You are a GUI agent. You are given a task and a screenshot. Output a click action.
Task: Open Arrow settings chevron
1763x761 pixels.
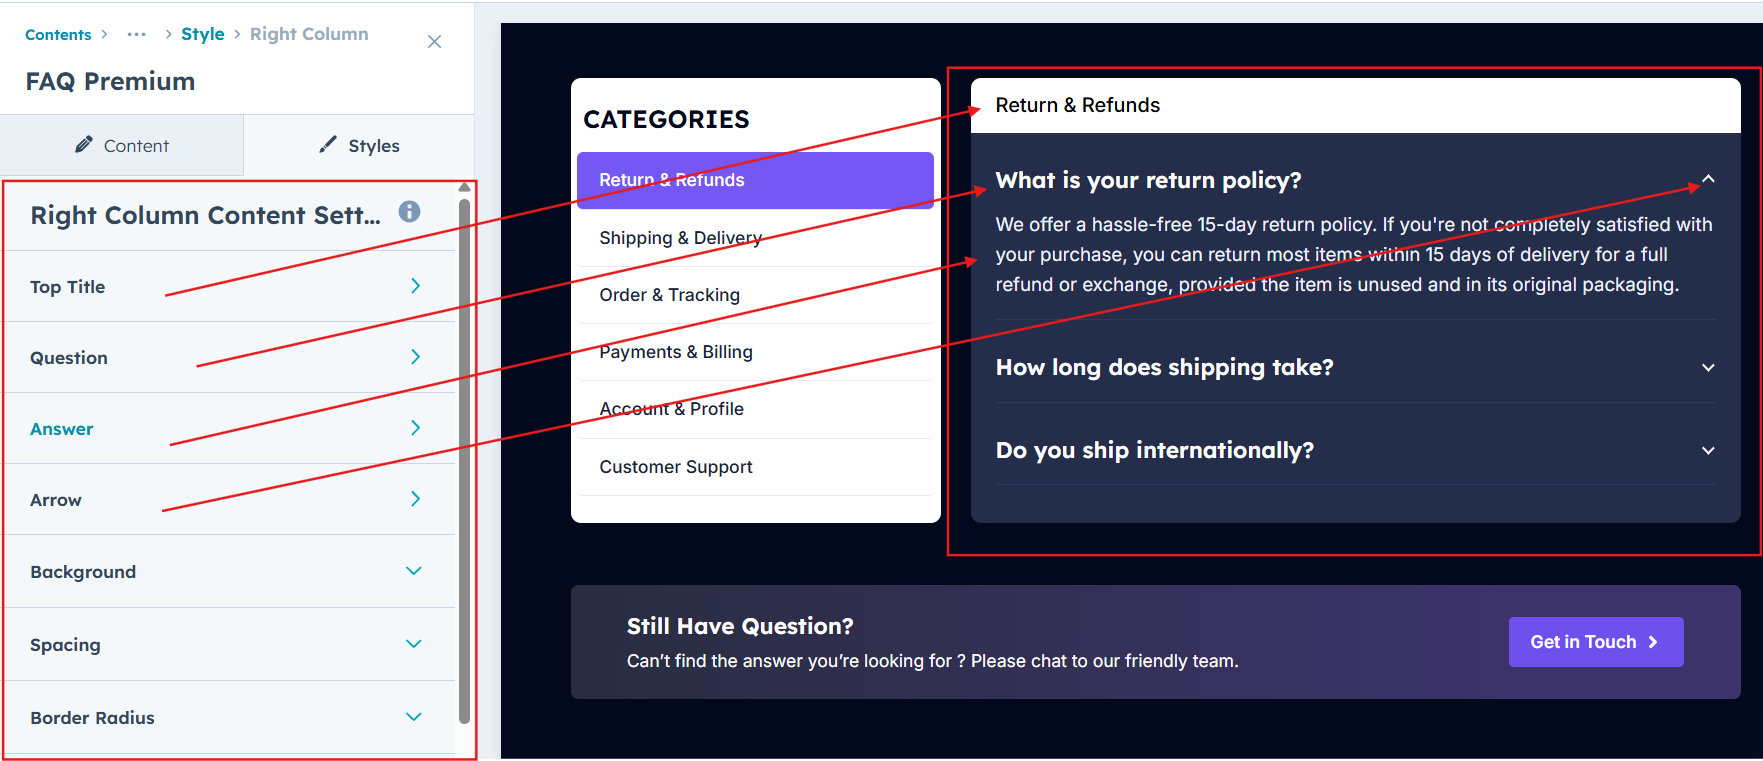pyautogui.click(x=415, y=499)
